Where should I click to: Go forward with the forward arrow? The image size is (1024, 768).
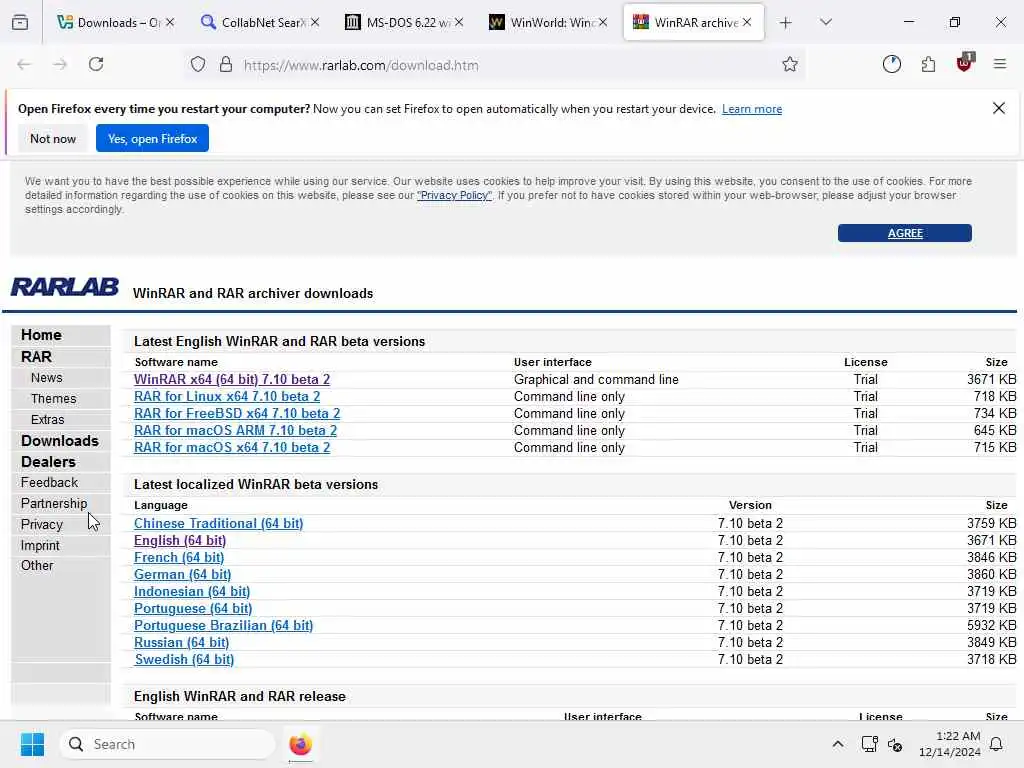[x=60, y=64]
